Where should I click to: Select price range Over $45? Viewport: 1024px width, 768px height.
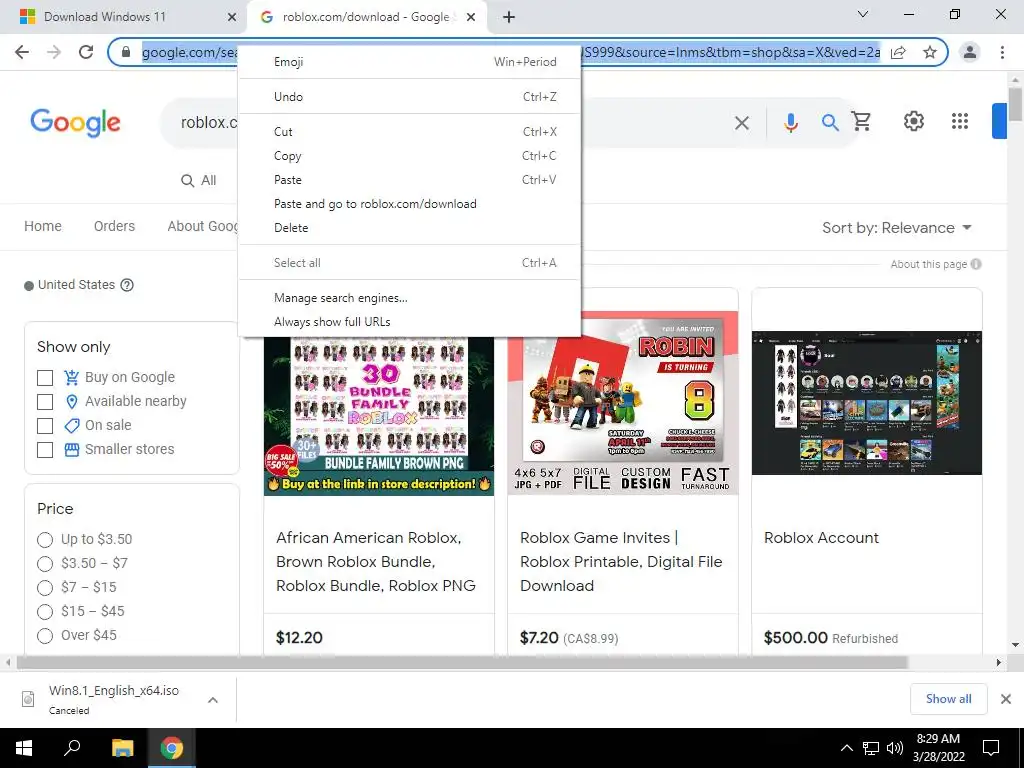(x=45, y=635)
